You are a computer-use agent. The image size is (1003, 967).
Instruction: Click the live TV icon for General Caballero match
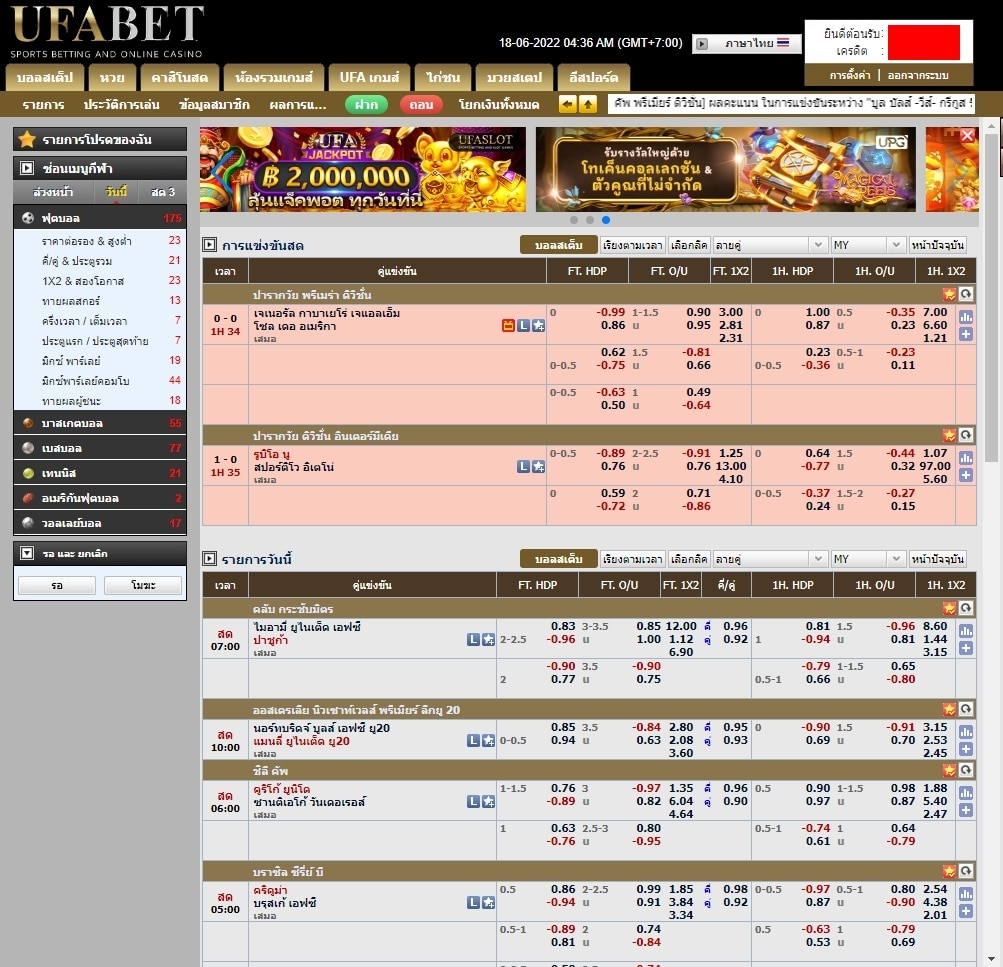tap(508, 325)
